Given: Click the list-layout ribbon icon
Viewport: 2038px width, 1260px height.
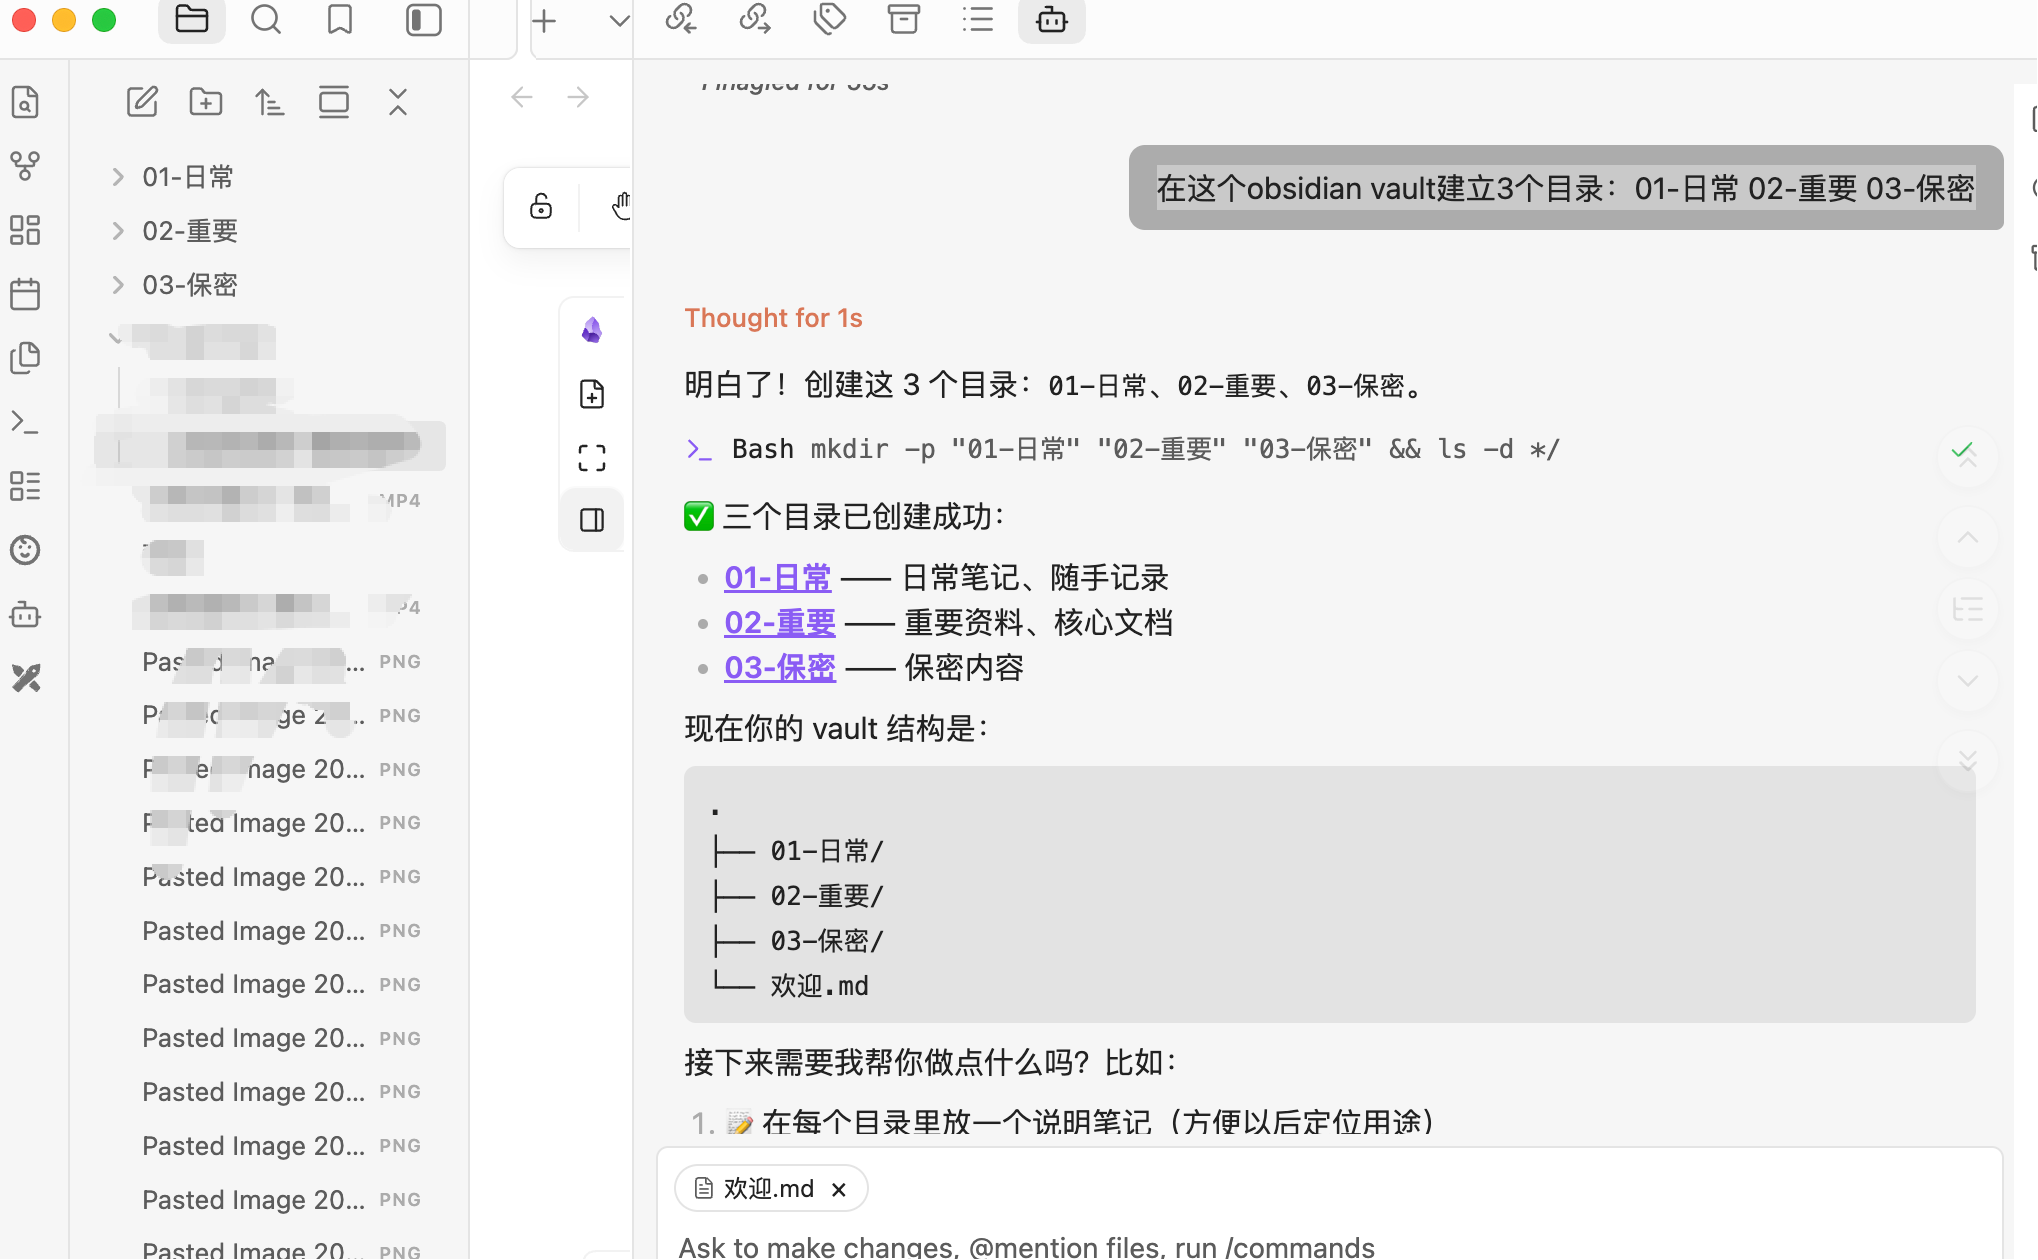Looking at the screenshot, I should pyautogui.click(x=25, y=486).
